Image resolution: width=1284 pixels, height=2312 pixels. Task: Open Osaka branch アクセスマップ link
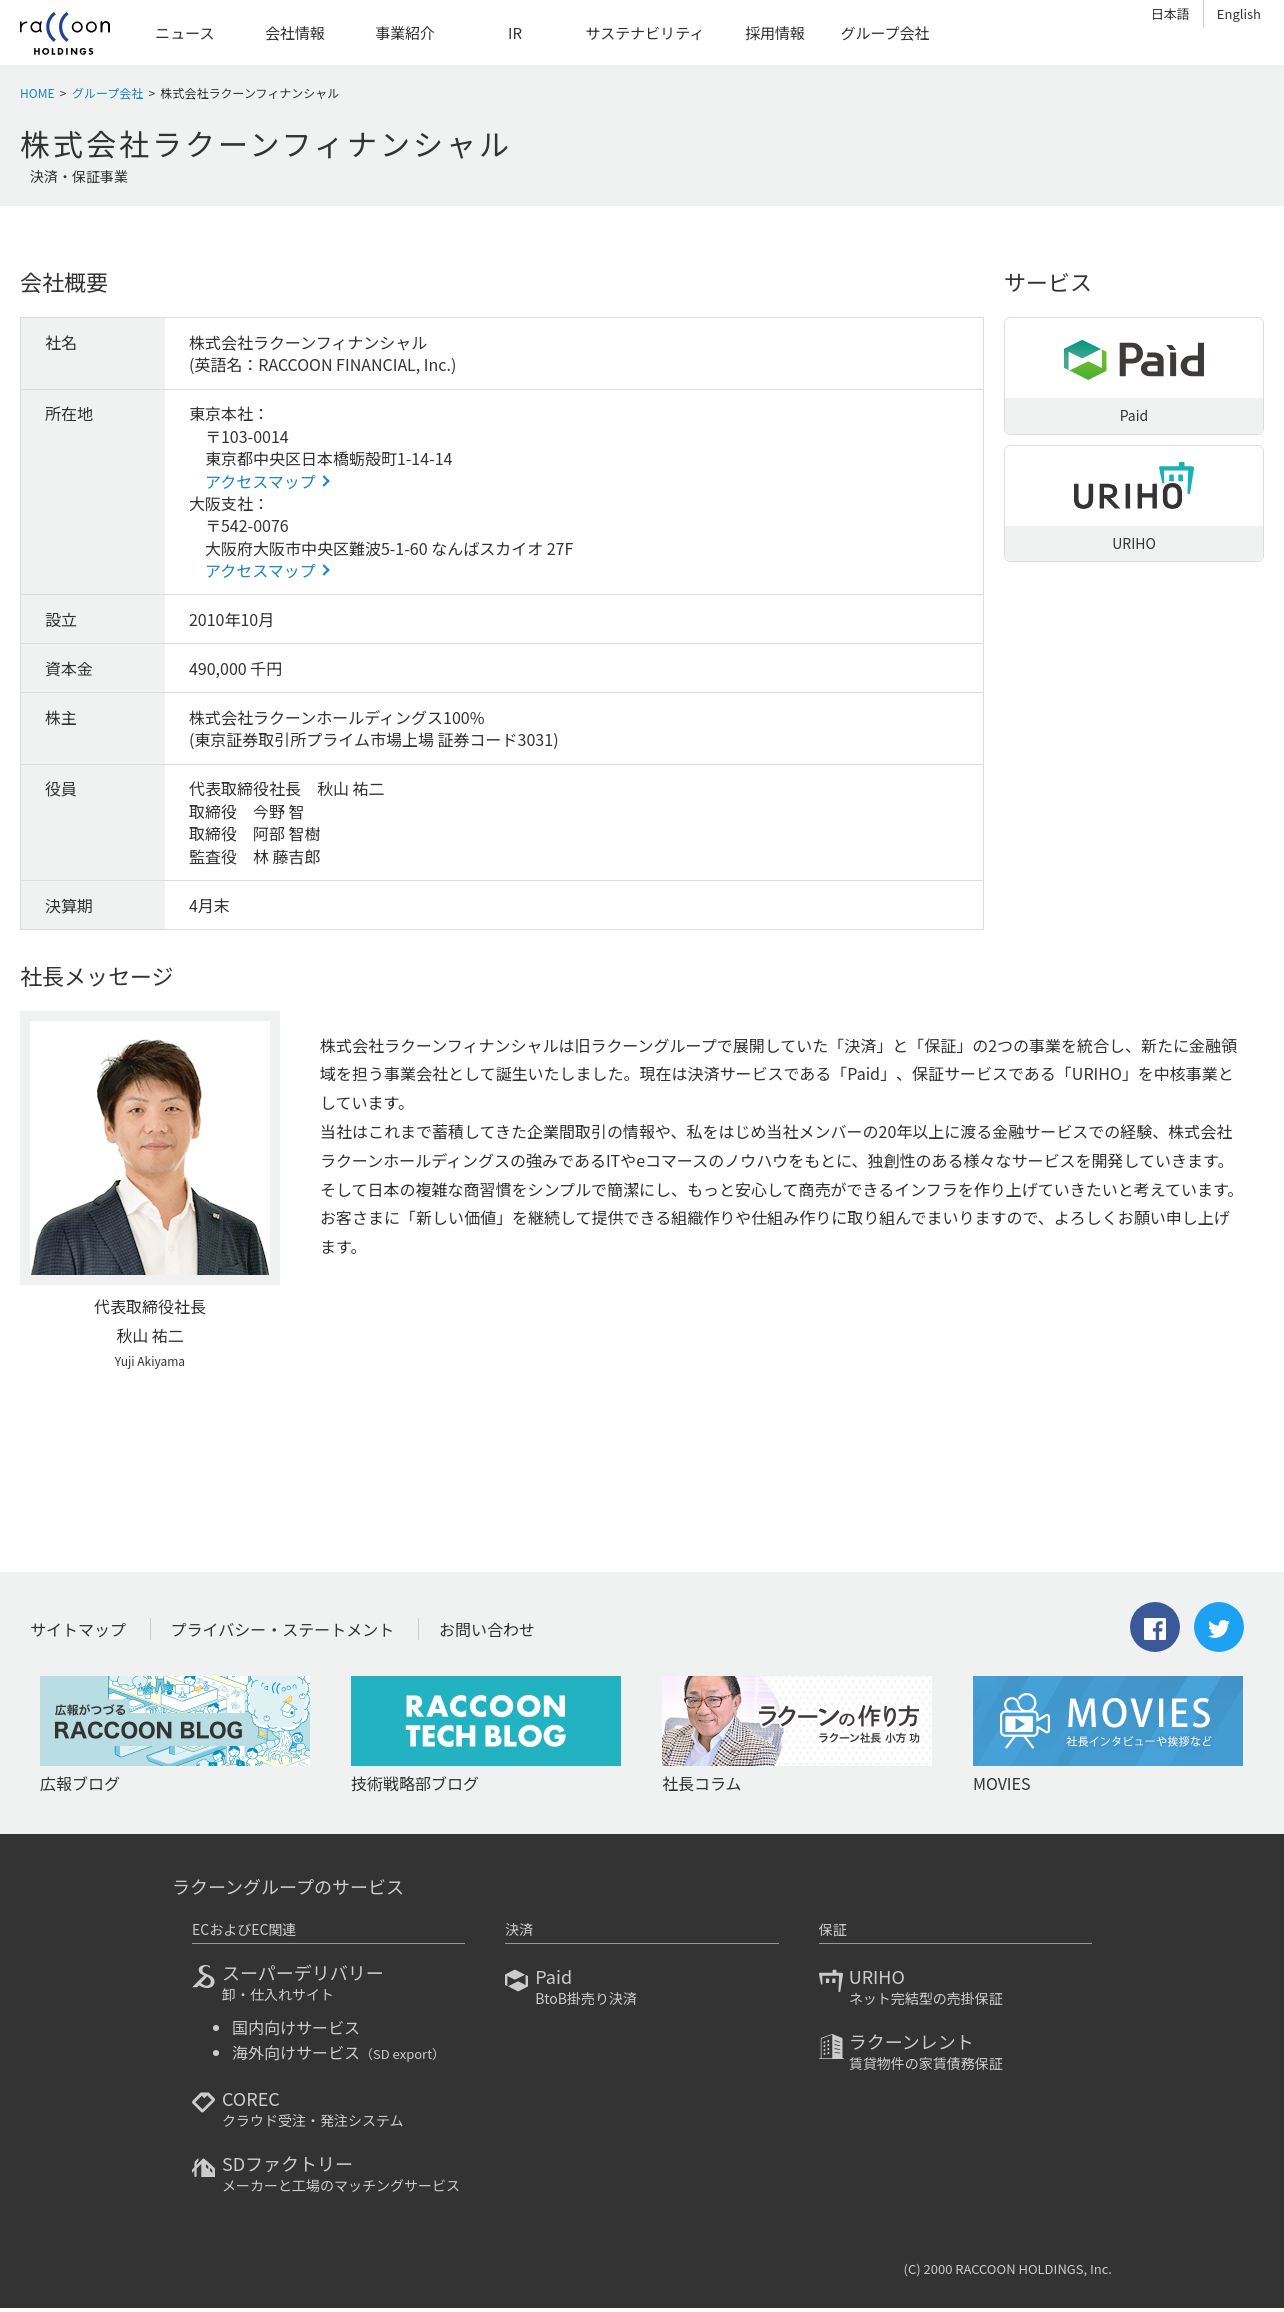pos(267,570)
